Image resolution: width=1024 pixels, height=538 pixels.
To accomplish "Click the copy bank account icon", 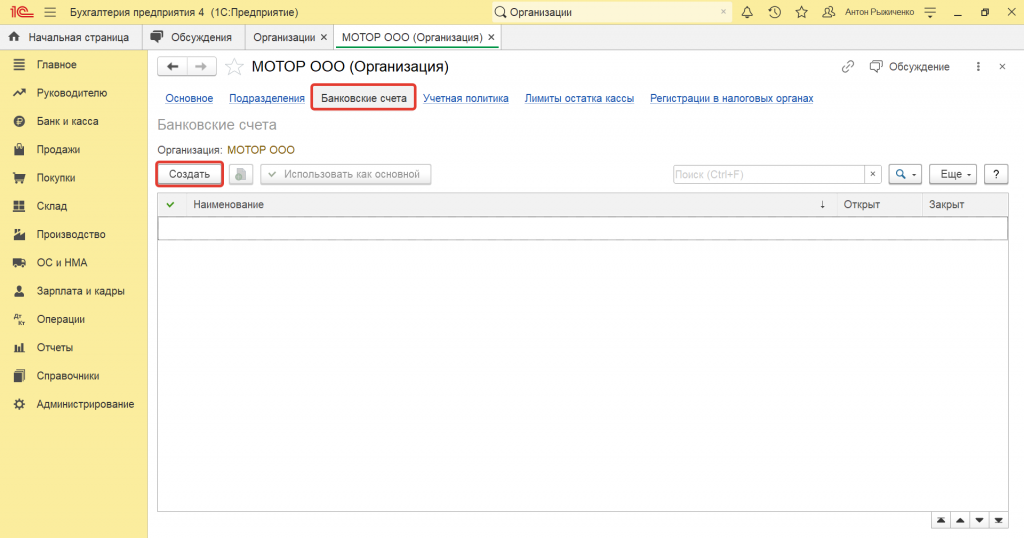I will coord(241,174).
